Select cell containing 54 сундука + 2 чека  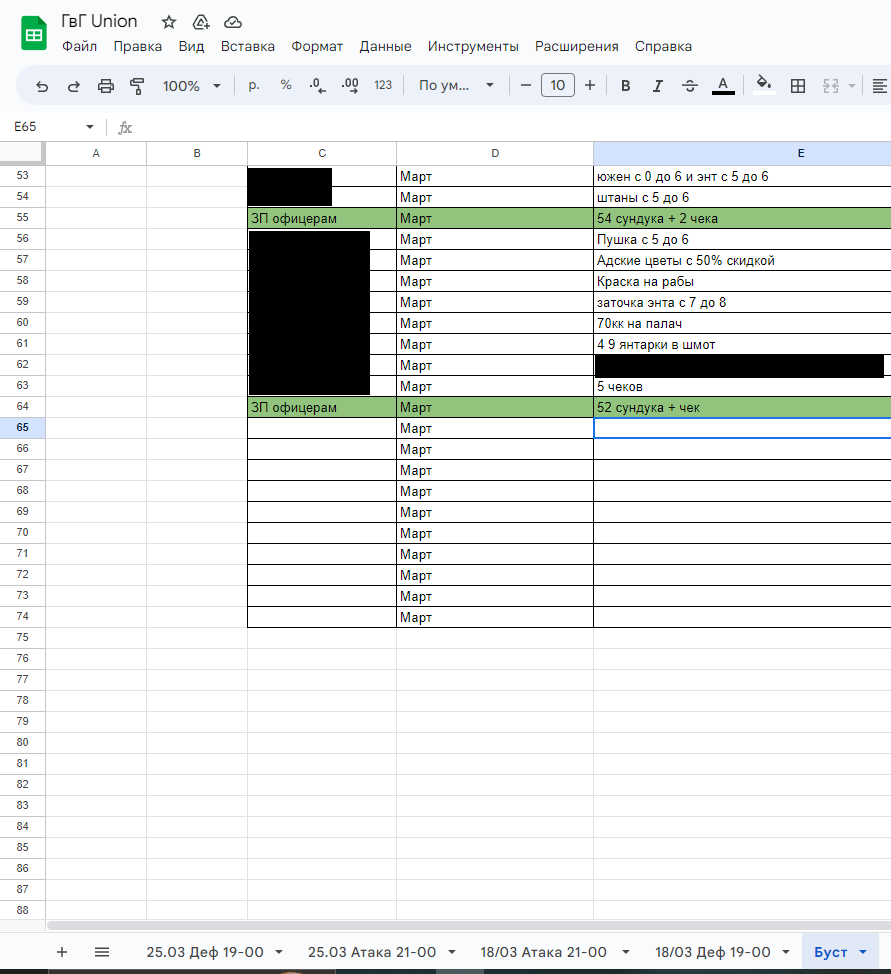coord(741,218)
